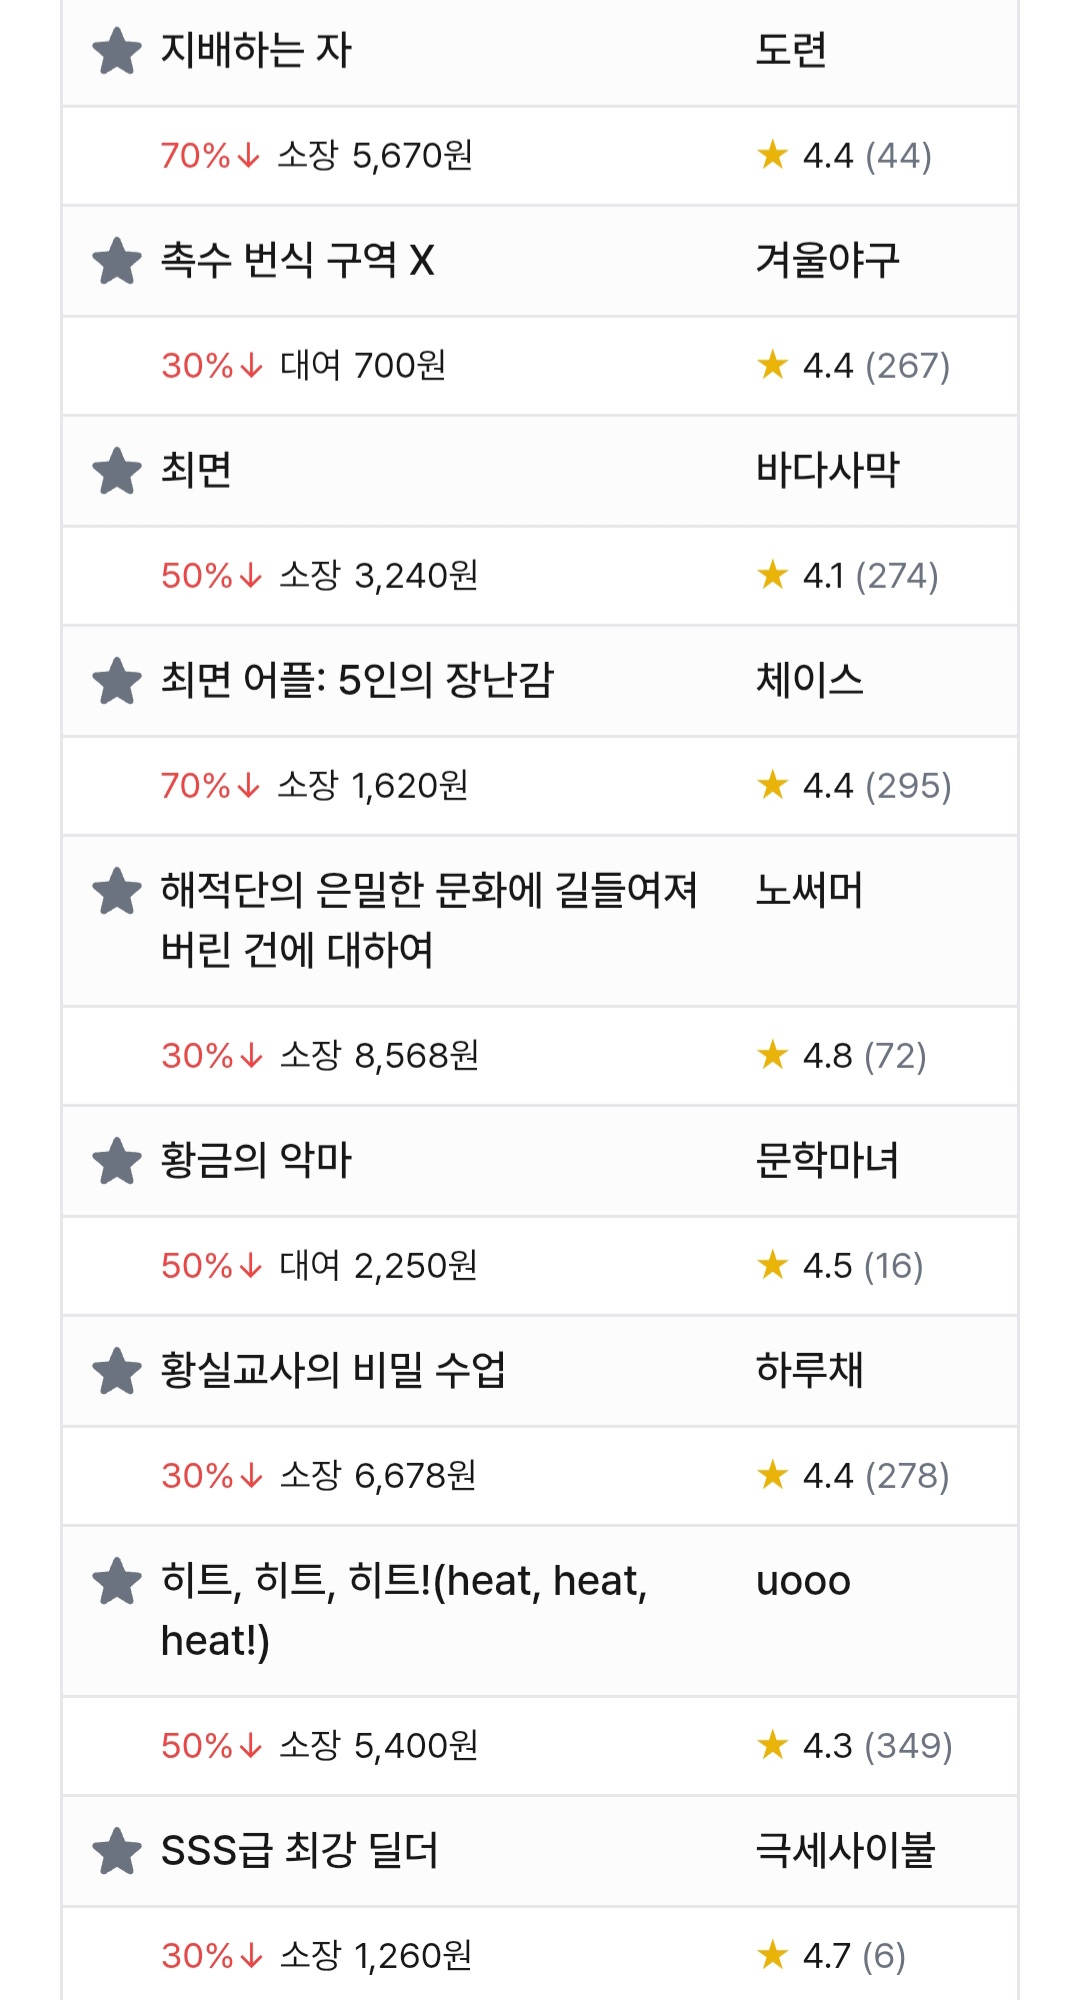
Task: Click star icon beside 해적단의 은밀한 문화에 길들여져
Action: (x=117, y=891)
